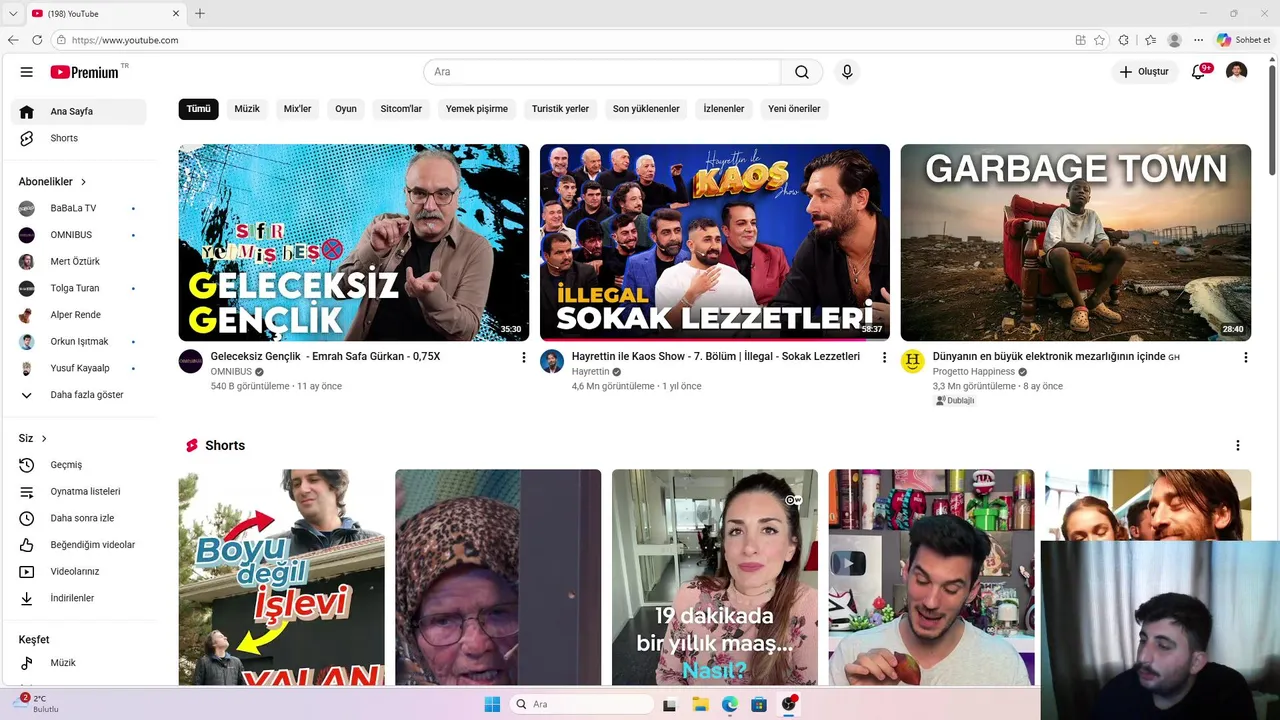
Task: Click the YouTube Premium logo
Action: tap(87, 72)
